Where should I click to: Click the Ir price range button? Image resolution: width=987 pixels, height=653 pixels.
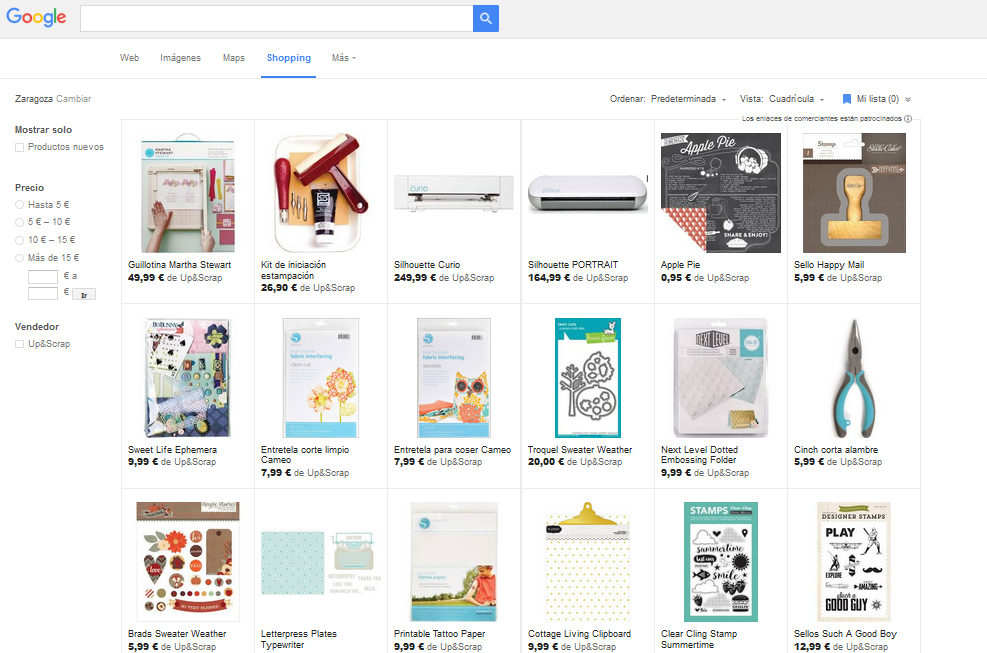tap(84, 295)
